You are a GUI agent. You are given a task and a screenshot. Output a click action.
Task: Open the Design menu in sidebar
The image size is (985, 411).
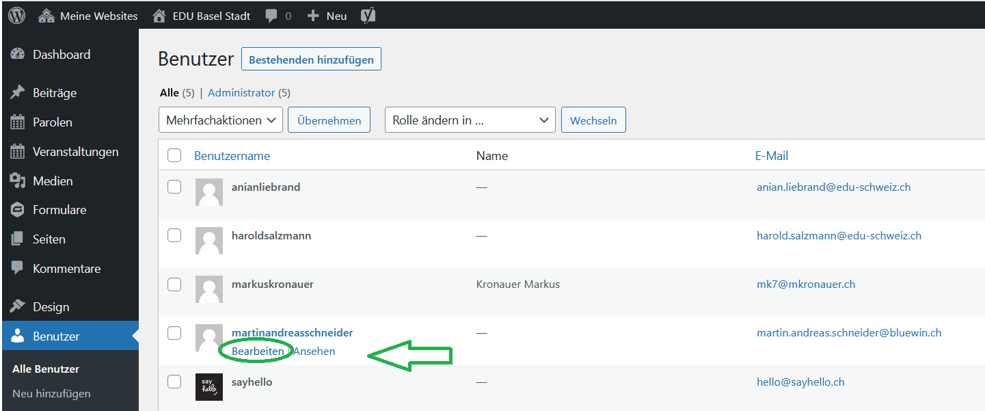pos(51,307)
